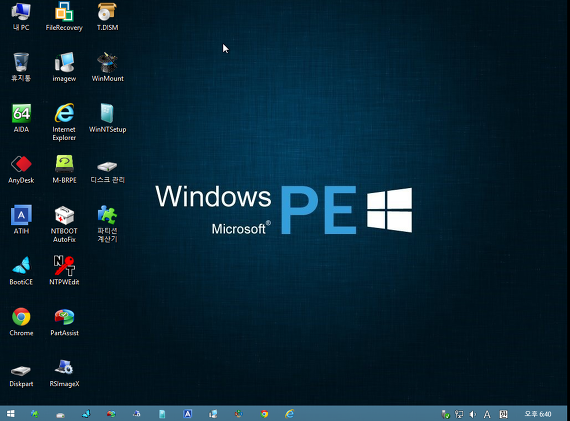Launch FileRecovery from the desktop
Screen dimensions: 570x421
64,17
